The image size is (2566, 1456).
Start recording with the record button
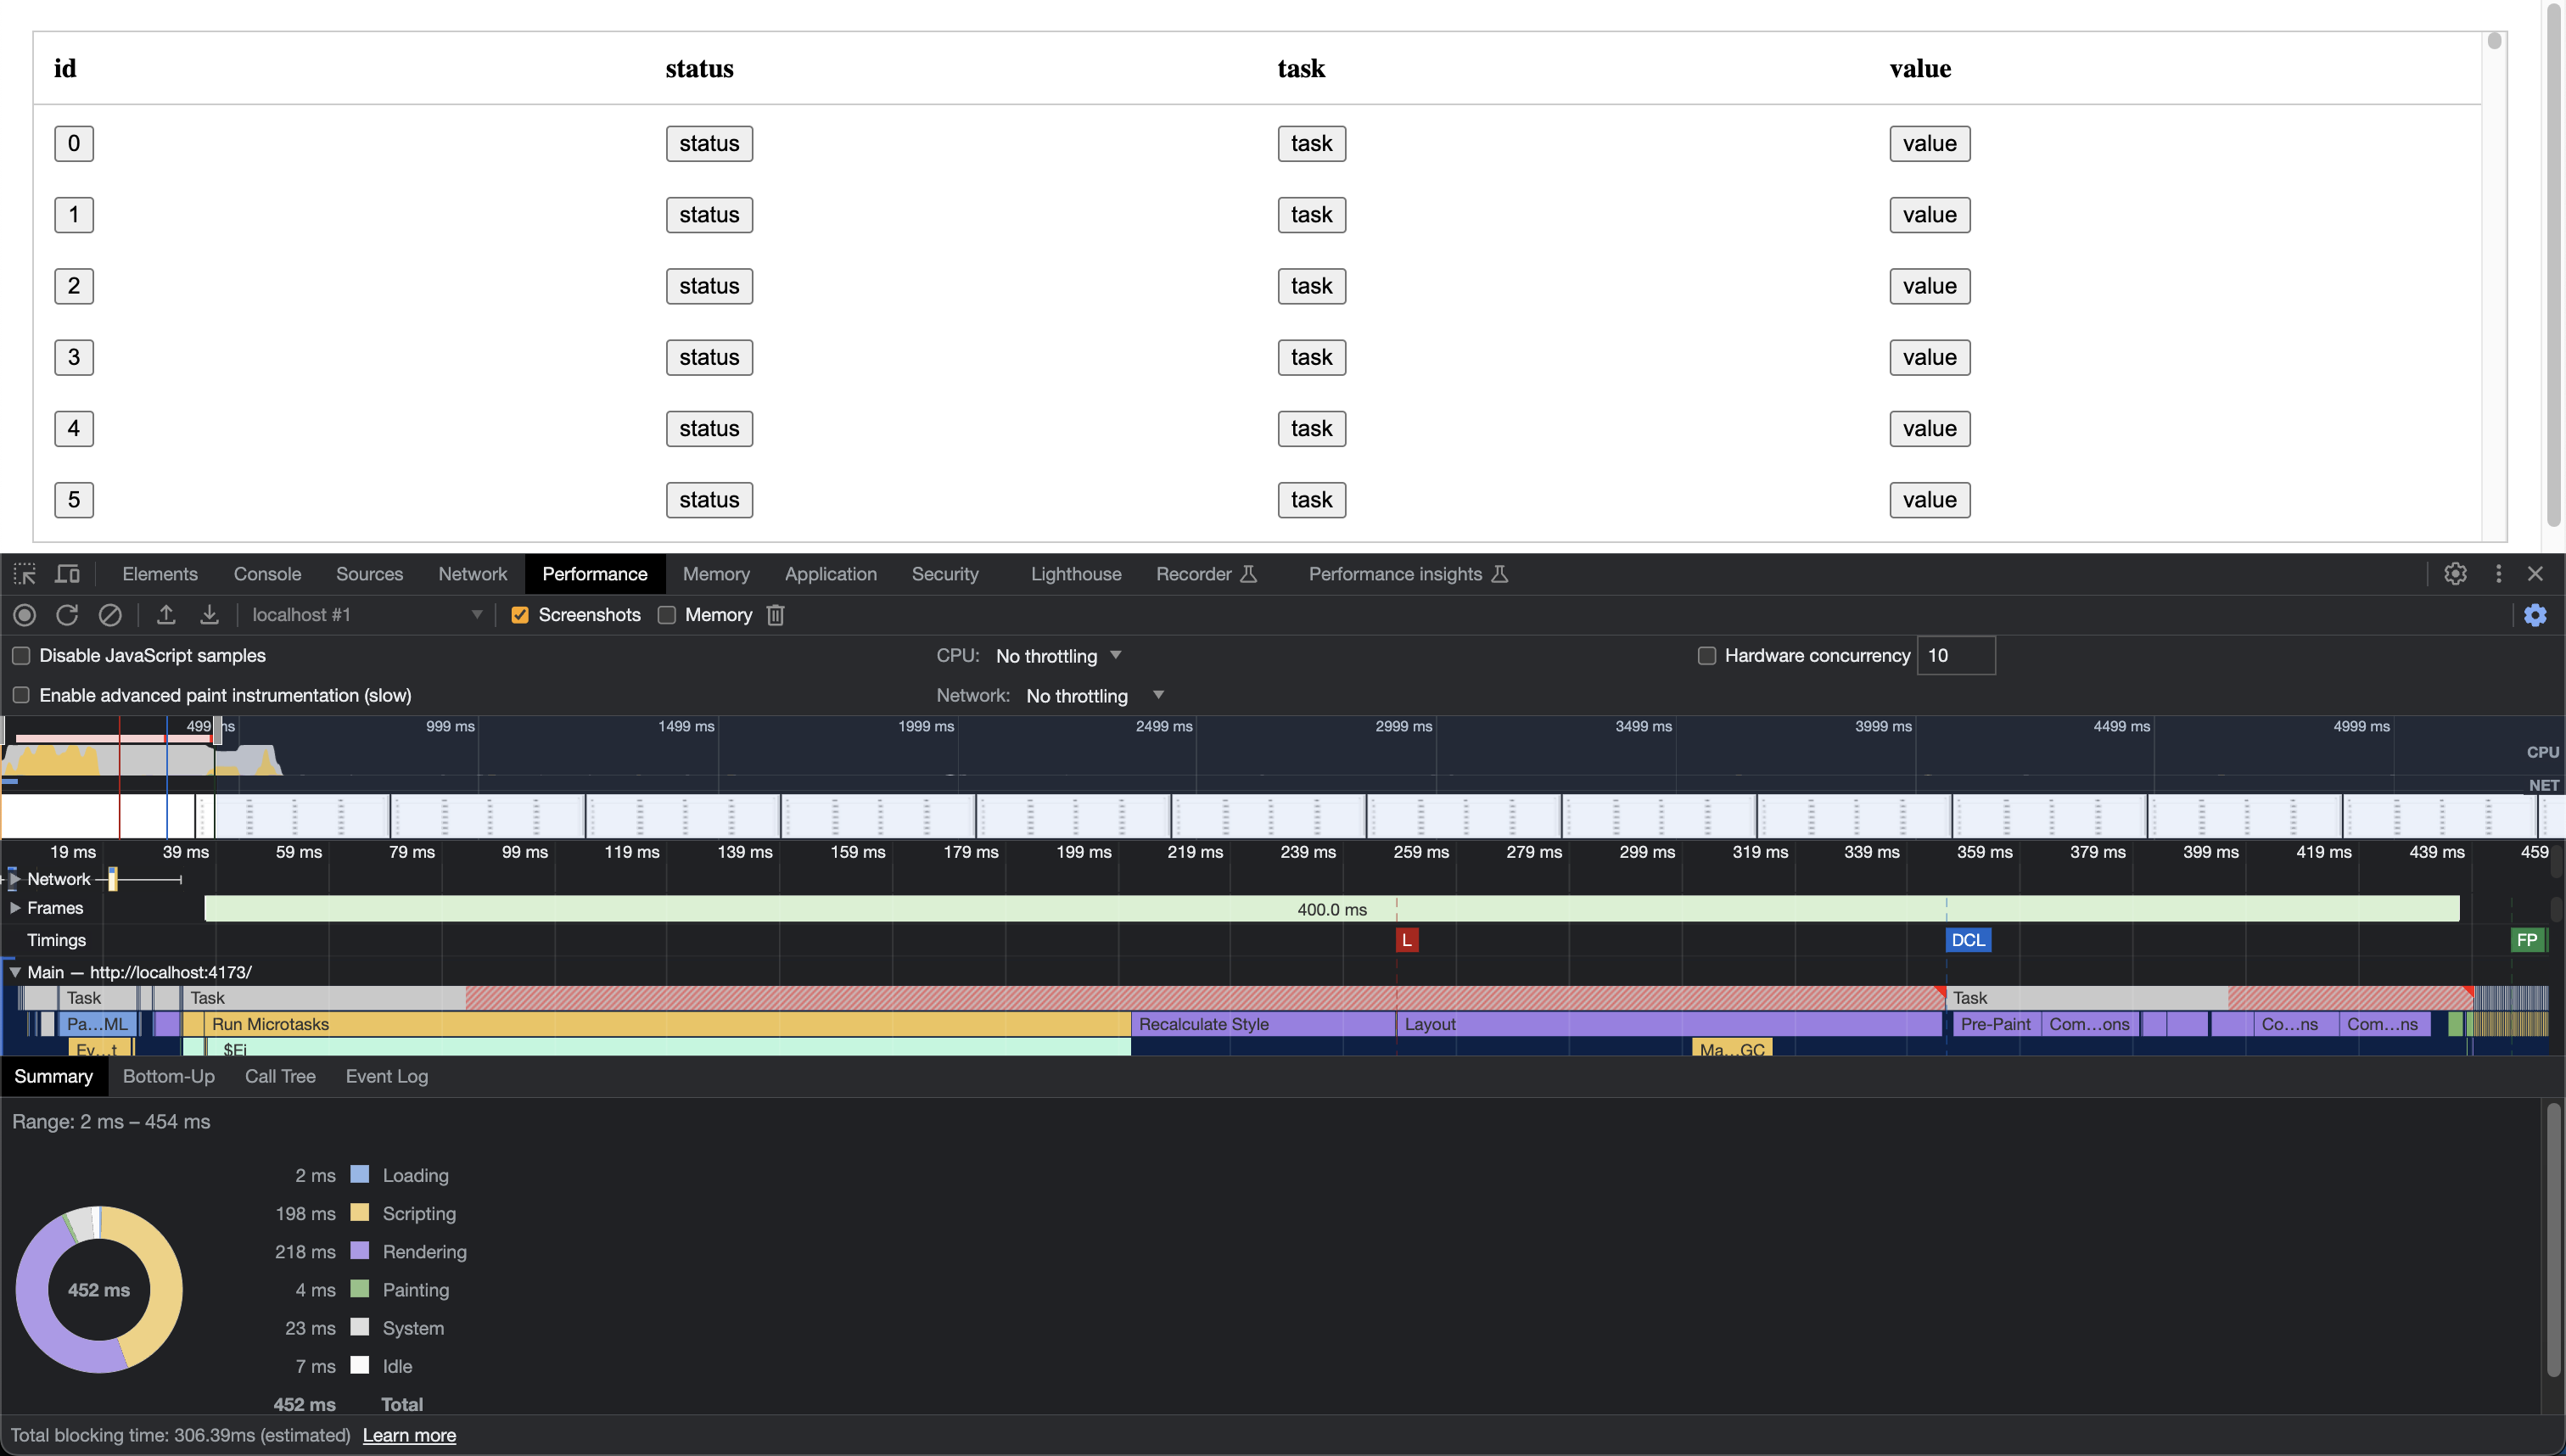24,615
